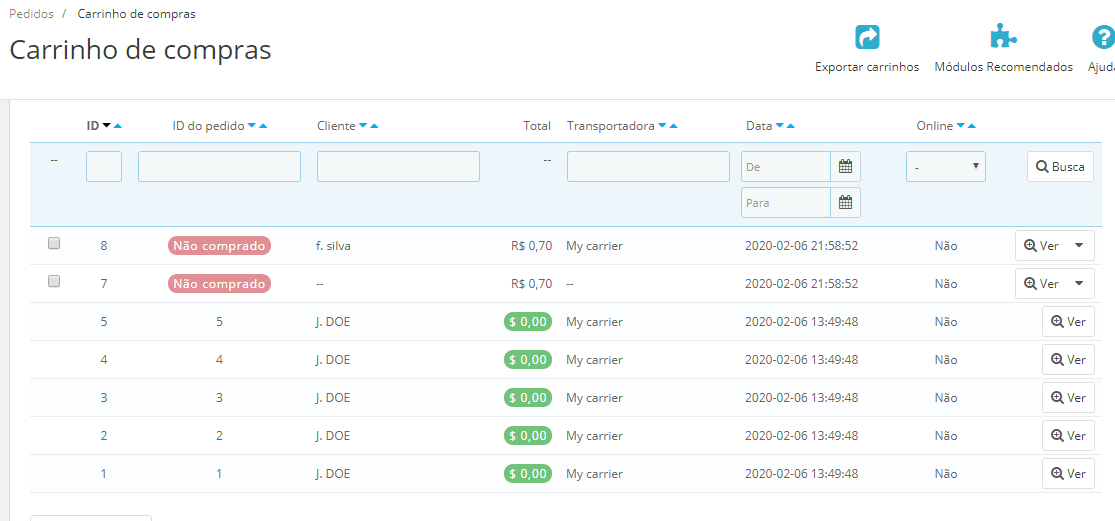This screenshot has width=1115, height=521.
Task: Select checkbox for cart 7
Action: click(x=54, y=281)
